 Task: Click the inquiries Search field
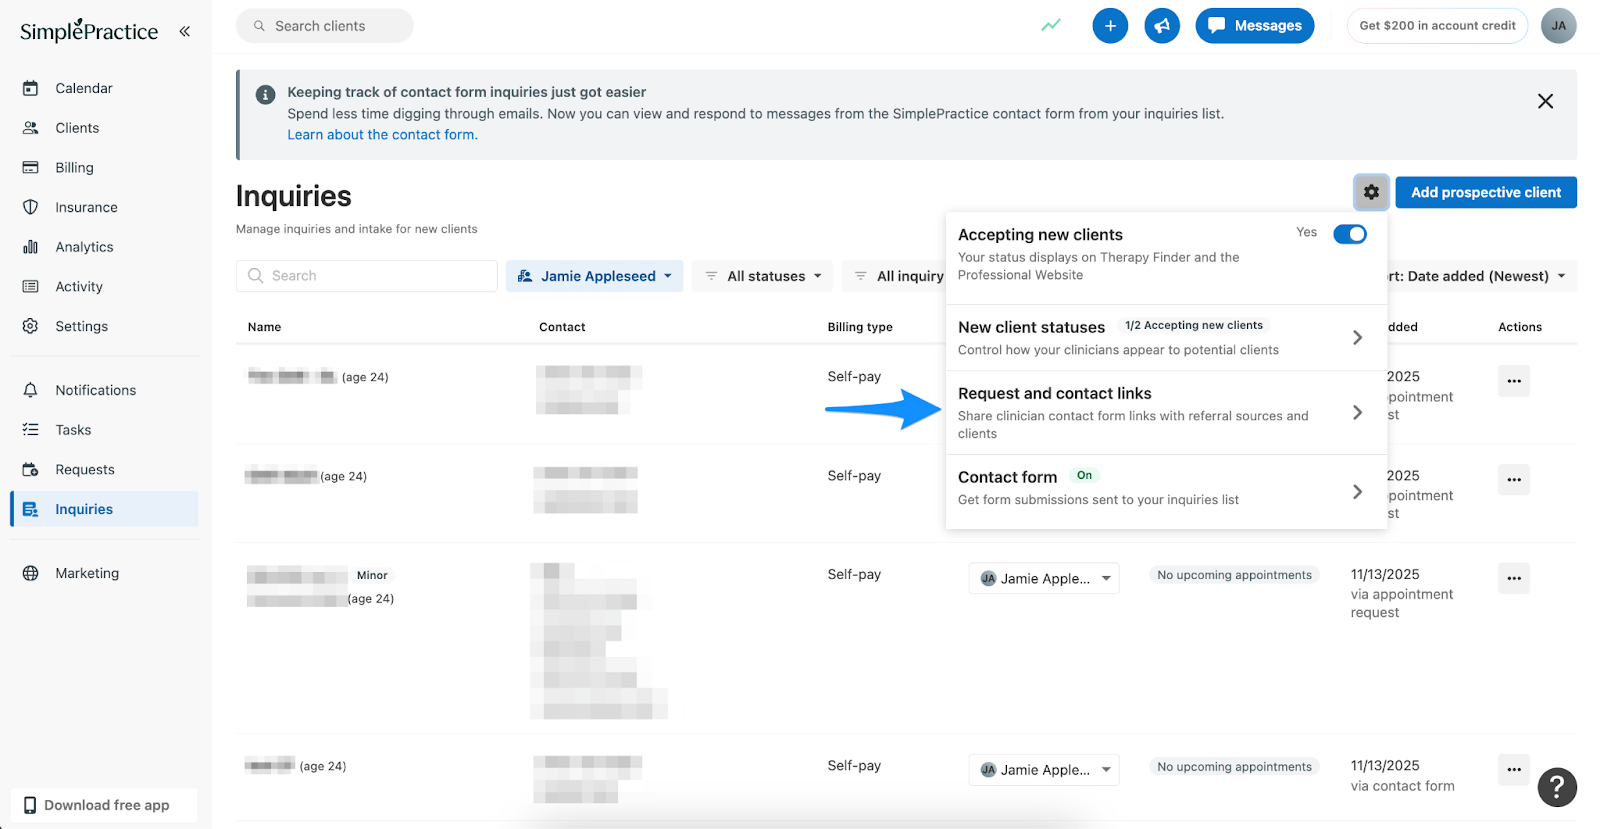pyautogui.click(x=366, y=276)
